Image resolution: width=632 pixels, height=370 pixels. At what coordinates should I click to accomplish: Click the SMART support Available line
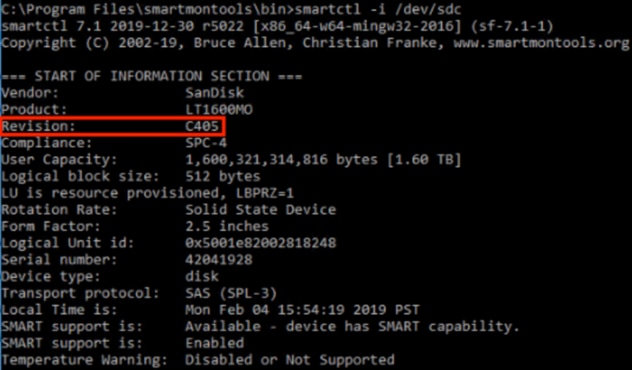coord(260,326)
